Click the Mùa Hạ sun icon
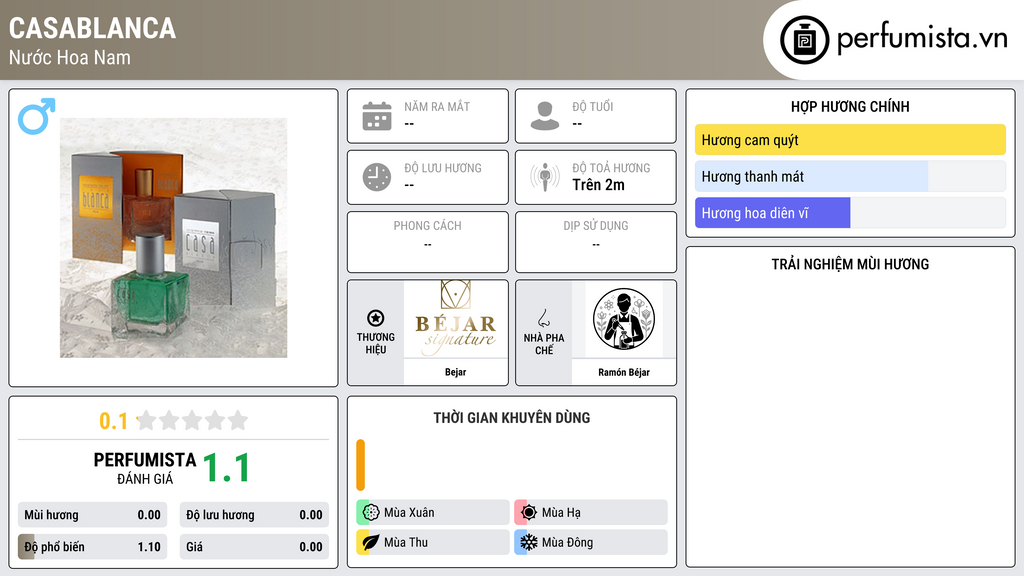 [x=529, y=513]
